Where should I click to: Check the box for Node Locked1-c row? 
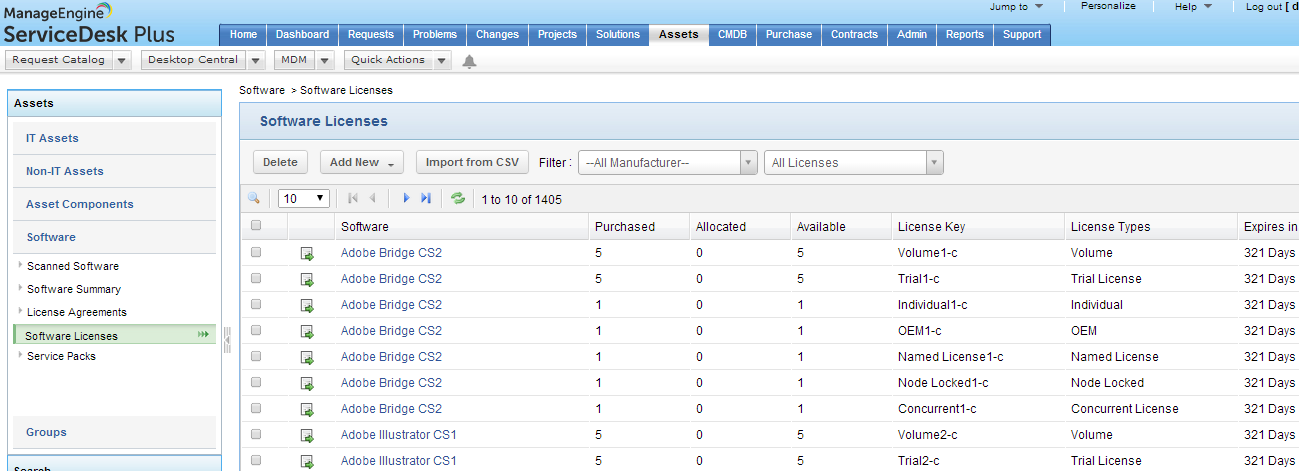(x=256, y=382)
